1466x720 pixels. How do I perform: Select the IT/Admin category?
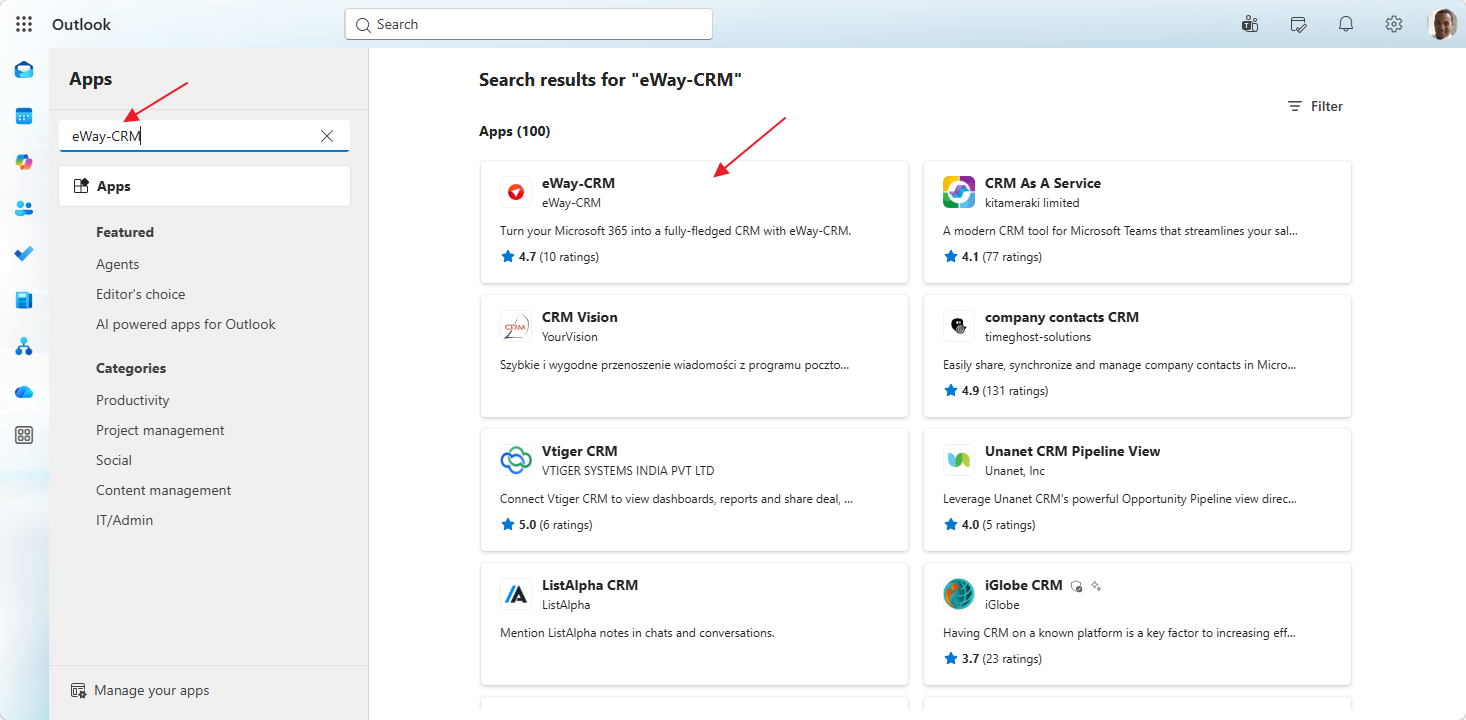coord(125,520)
